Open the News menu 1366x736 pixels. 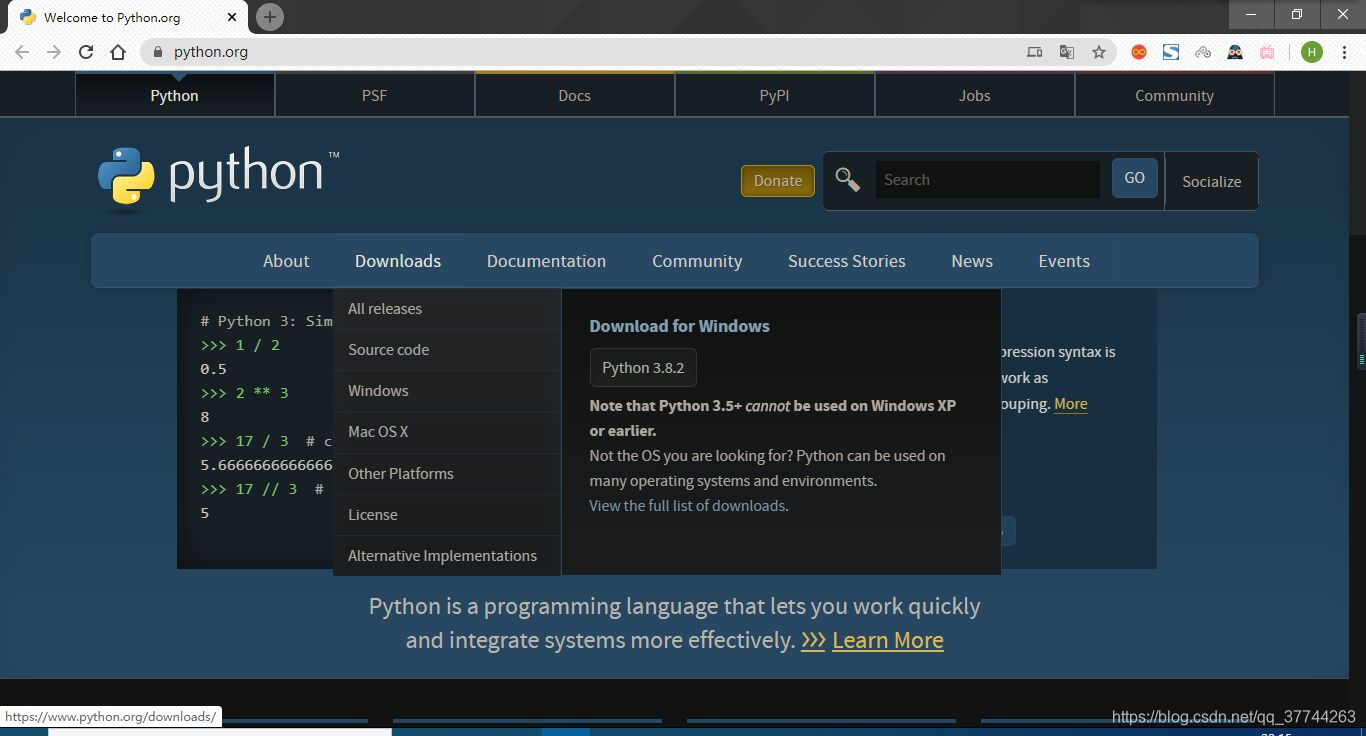(x=972, y=261)
